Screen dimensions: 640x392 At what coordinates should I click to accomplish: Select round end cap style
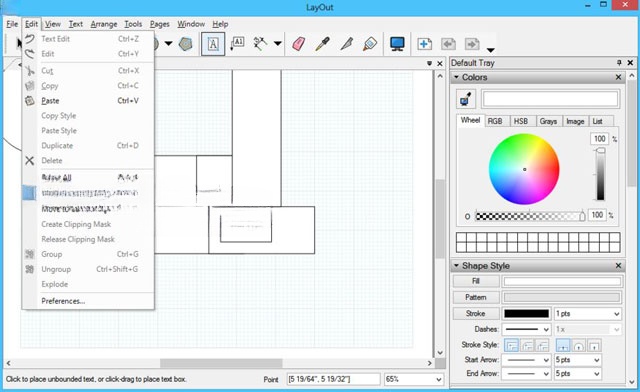(578, 345)
